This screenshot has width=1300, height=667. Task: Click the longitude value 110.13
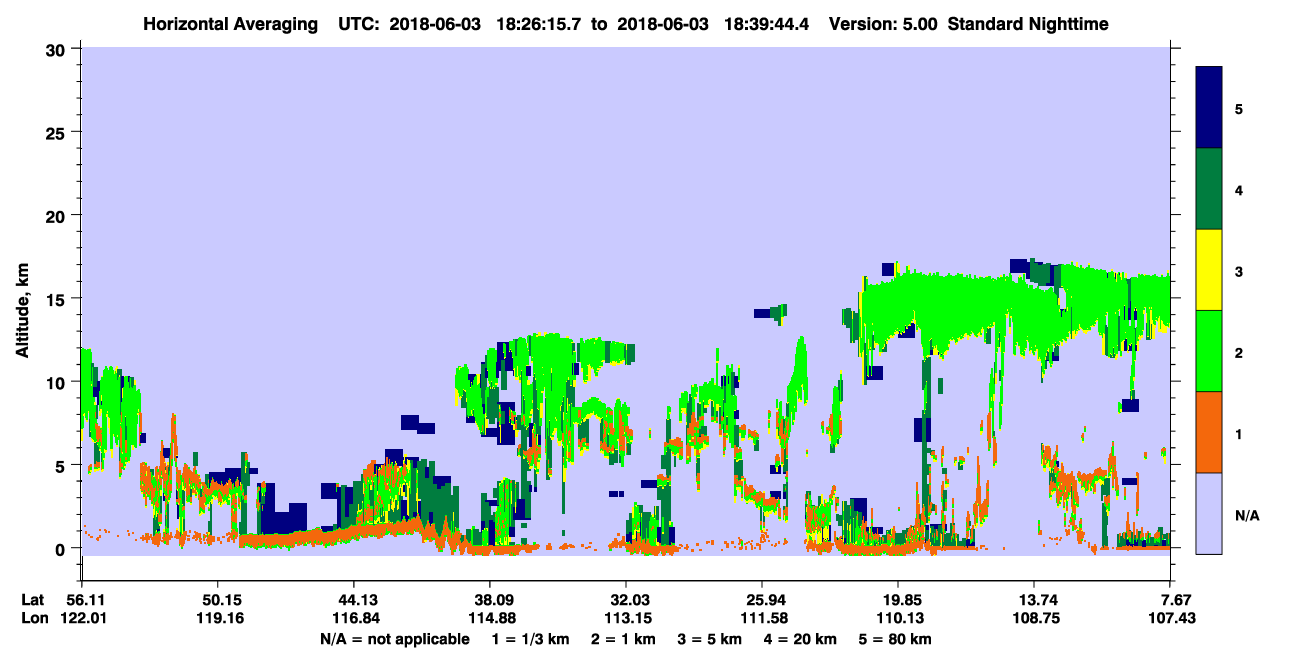click(x=898, y=619)
